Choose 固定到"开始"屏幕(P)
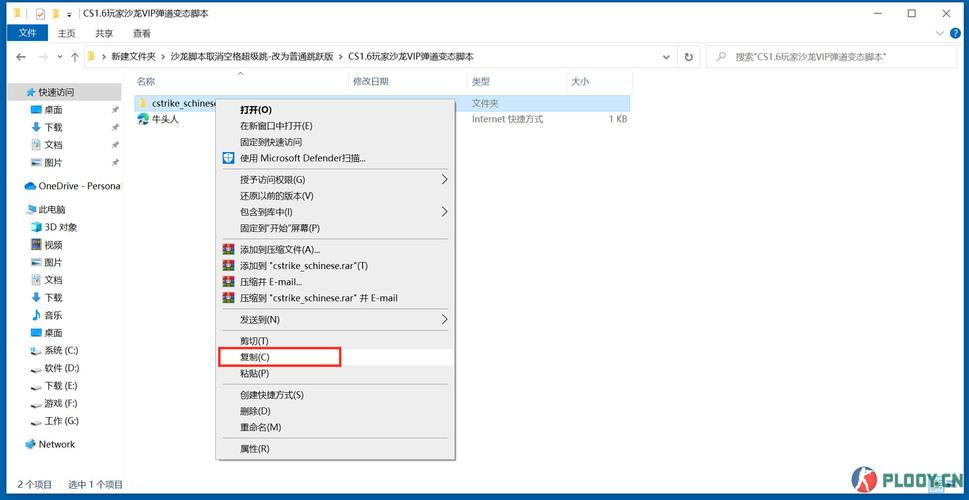969x500 pixels. (x=335, y=228)
